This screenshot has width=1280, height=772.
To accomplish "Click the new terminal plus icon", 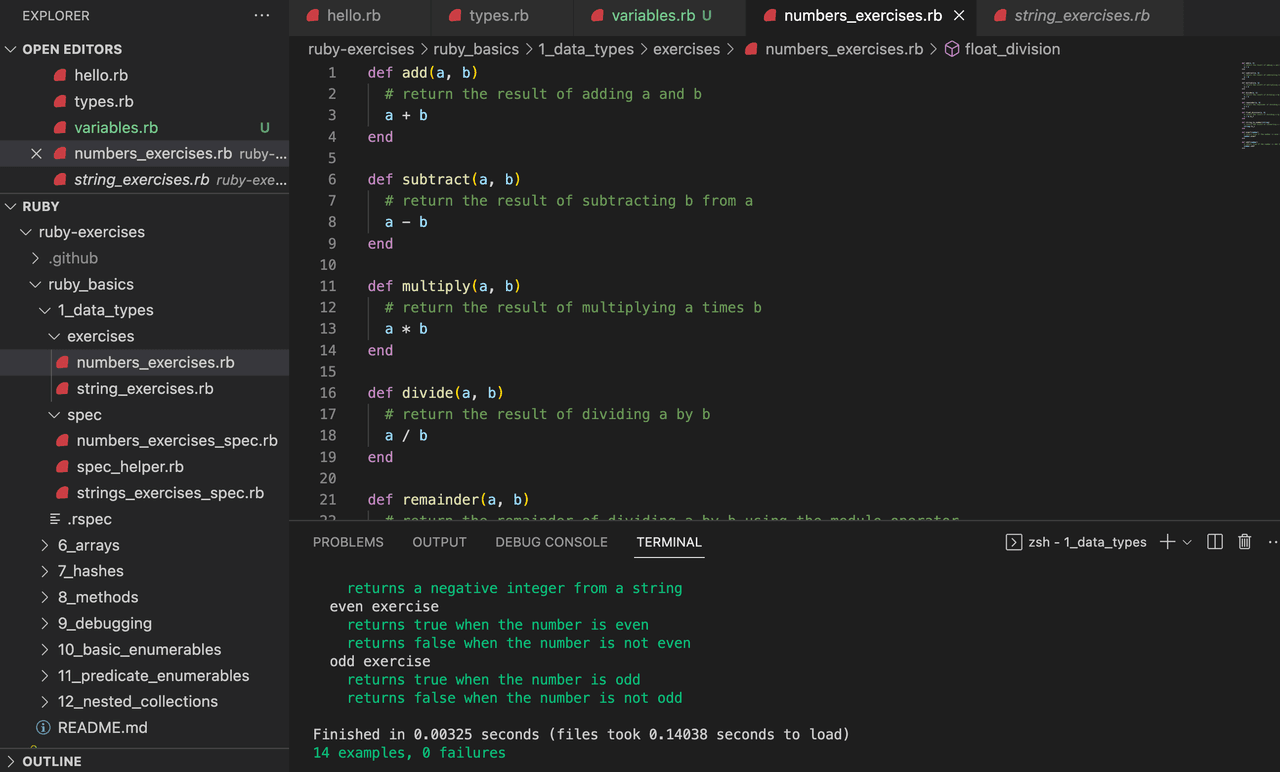I will pos(1167,542).
